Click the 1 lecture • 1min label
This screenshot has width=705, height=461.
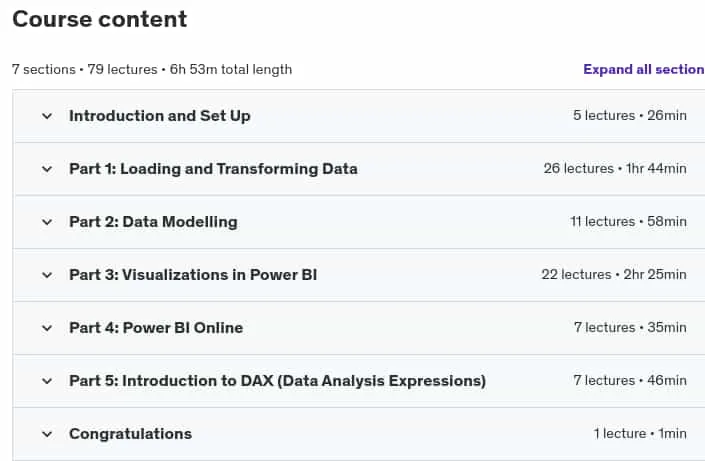point(640,434)
